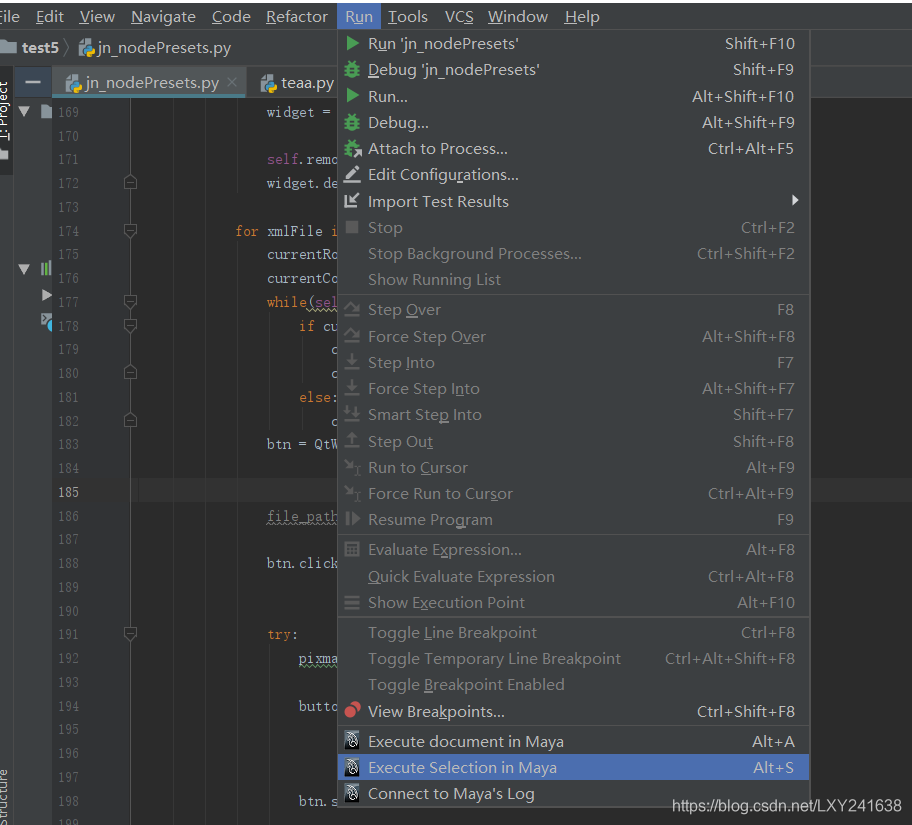This screenshot has height=825, width=912.
Task: Open the Refactor menu
Action: point(297,17)
